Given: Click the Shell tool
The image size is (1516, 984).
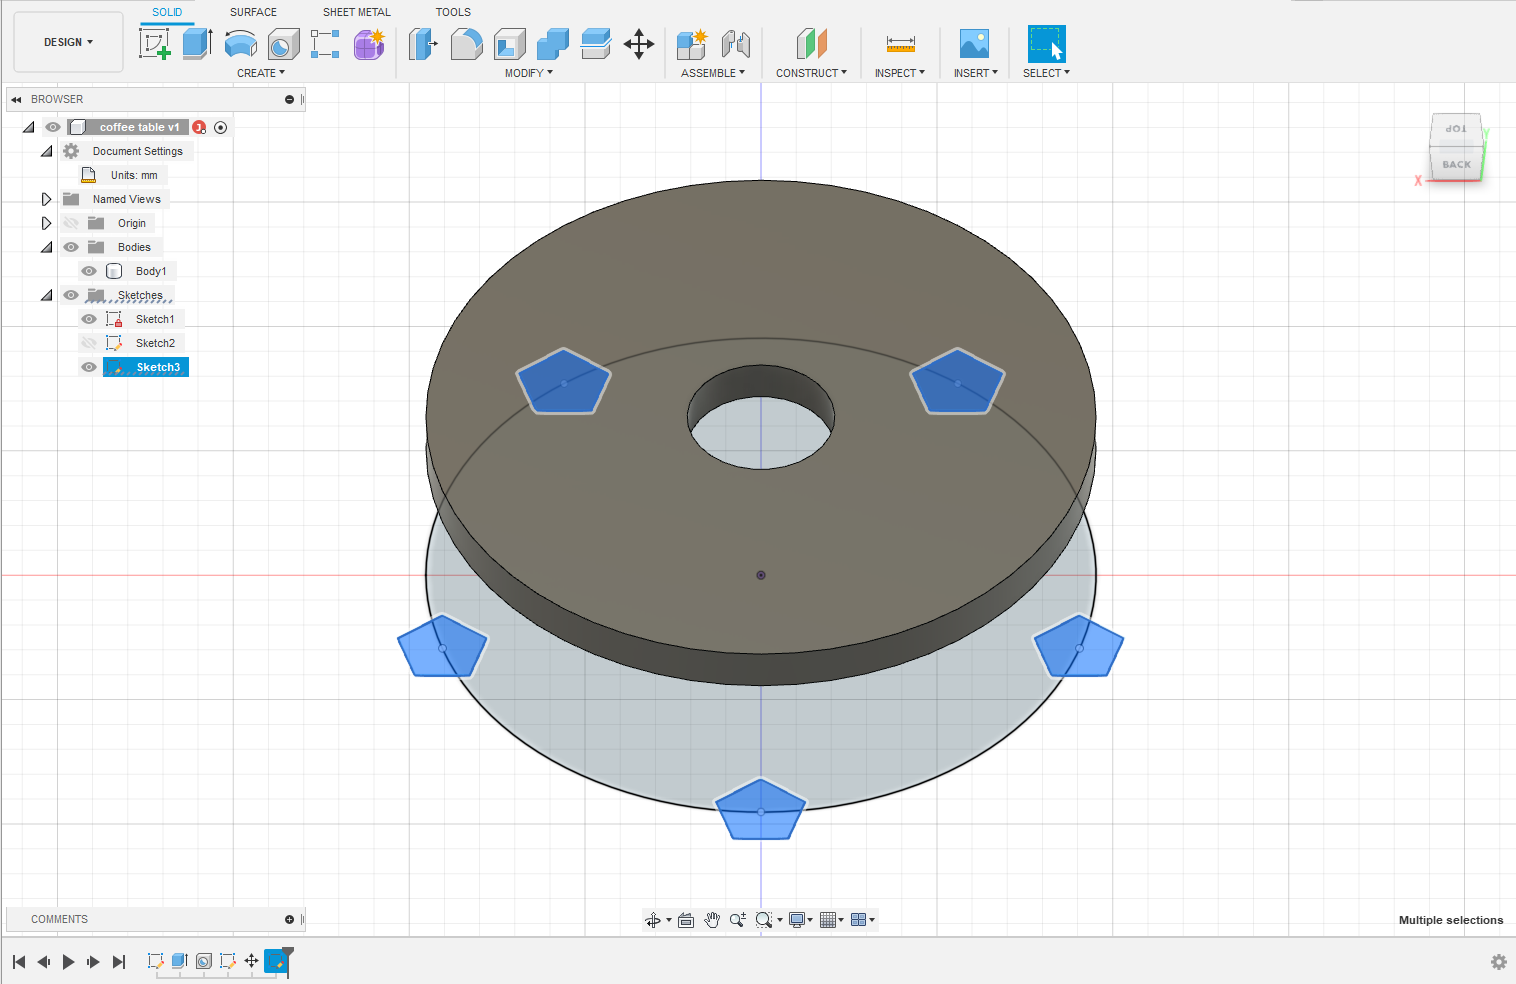Looking at the screenshot, I should [x=510, y=44].
